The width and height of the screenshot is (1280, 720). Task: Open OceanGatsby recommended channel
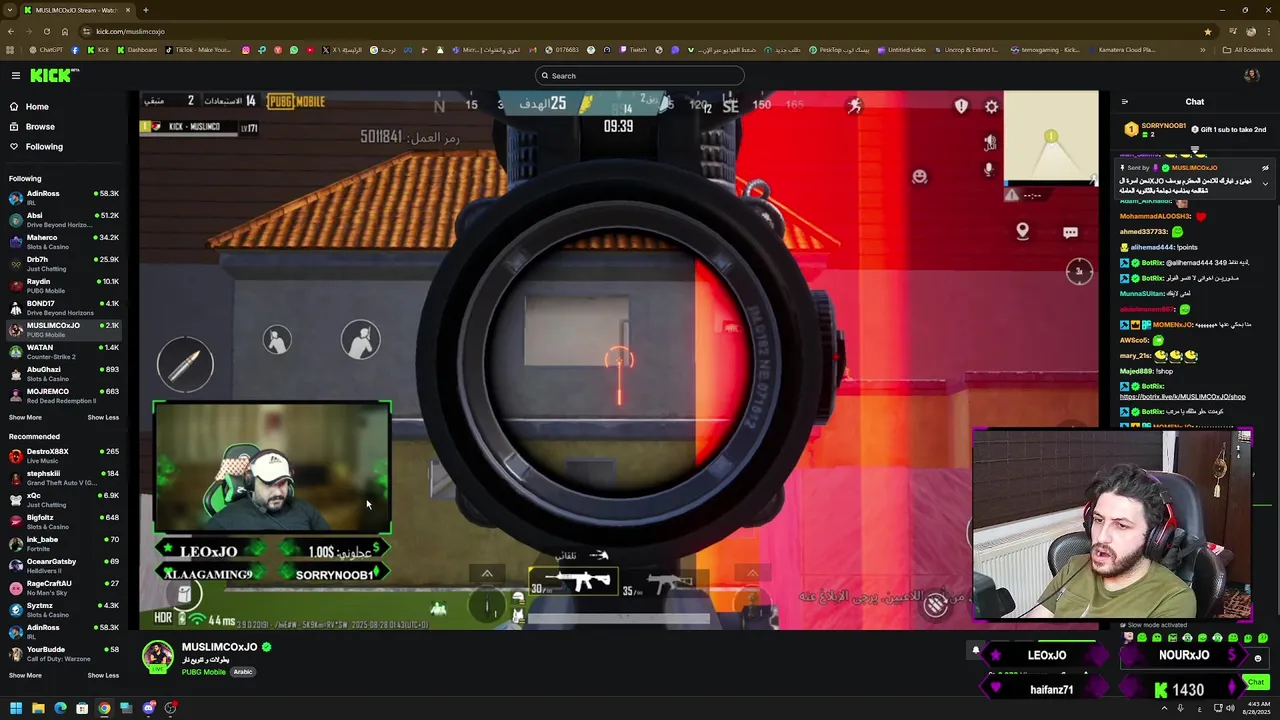[63, 566]
